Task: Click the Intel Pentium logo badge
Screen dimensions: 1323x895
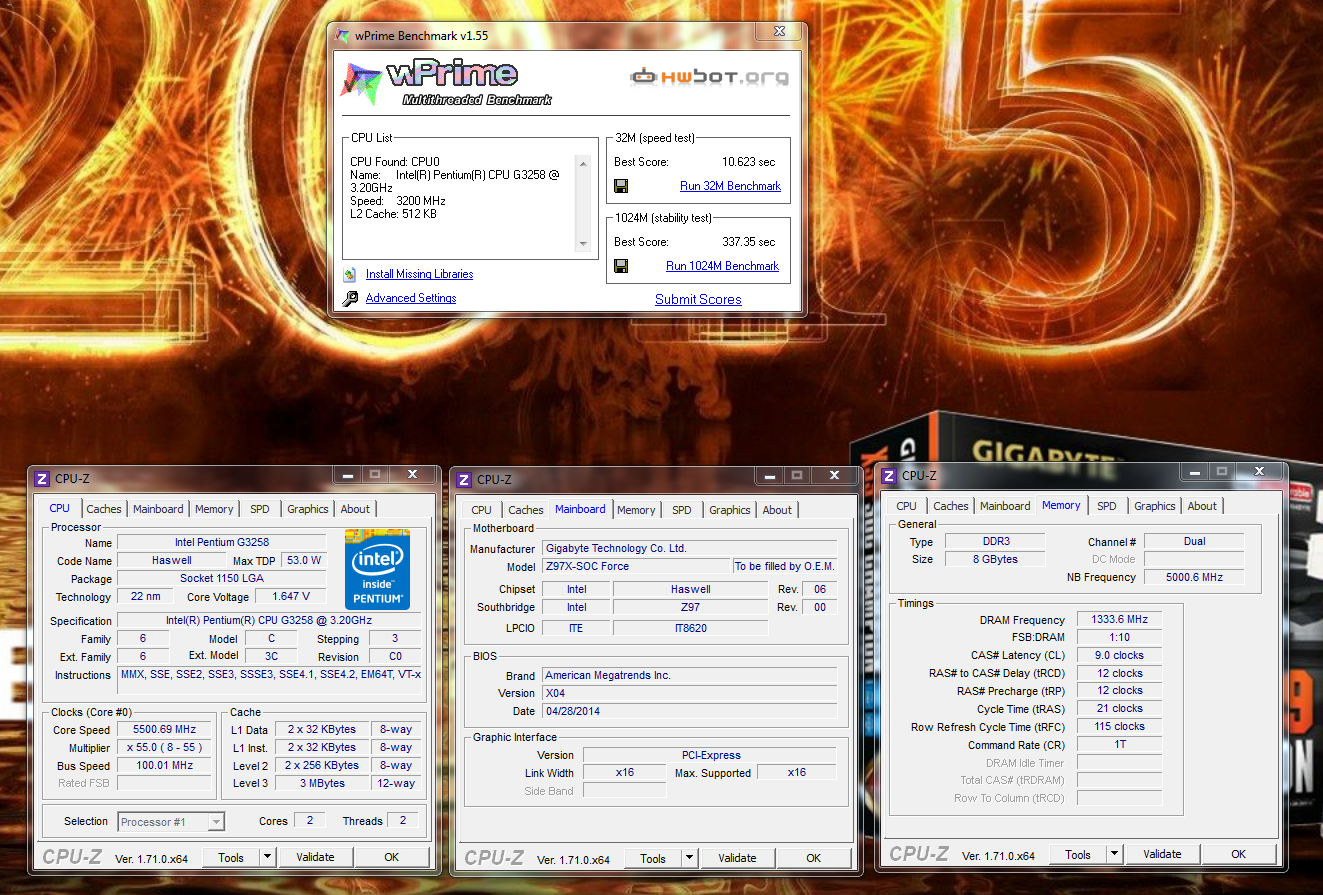Action: tap(377, 569)
